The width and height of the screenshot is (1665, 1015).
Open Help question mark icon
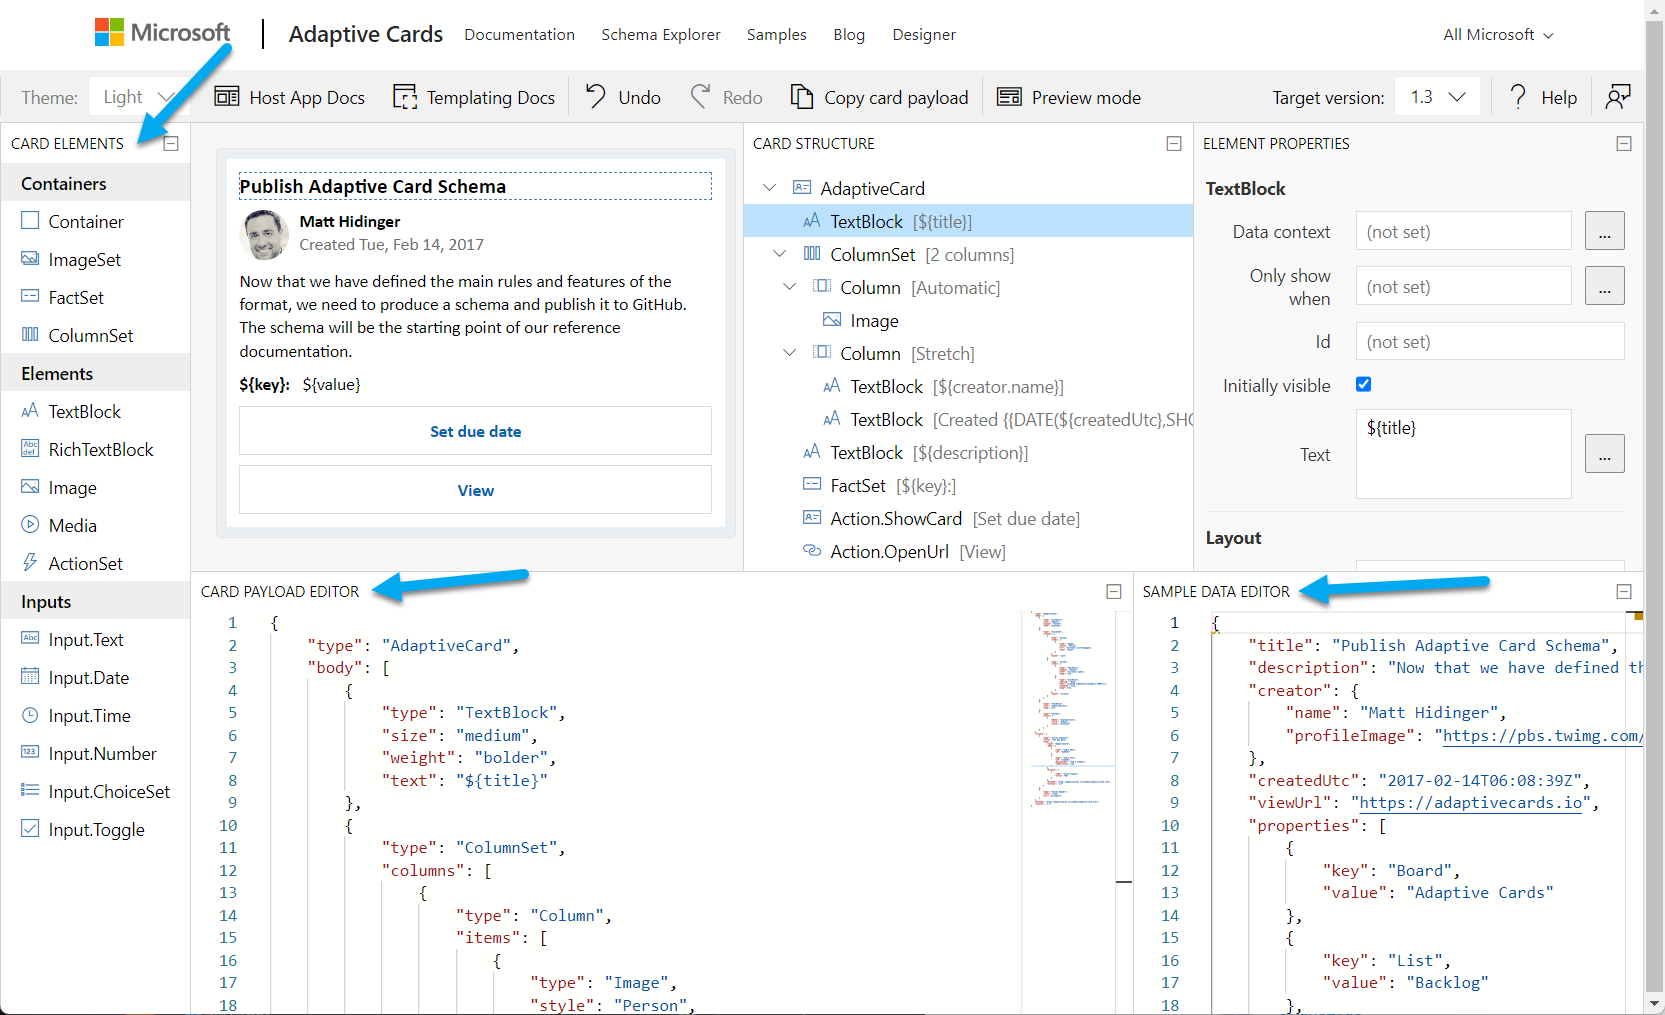coord(1518,97)
